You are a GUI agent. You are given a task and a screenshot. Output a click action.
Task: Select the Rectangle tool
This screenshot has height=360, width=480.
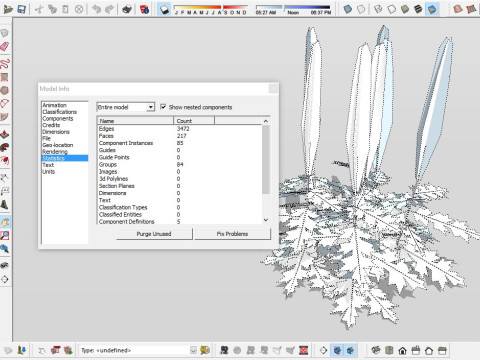pyautogui.click(x=5, y=77)
